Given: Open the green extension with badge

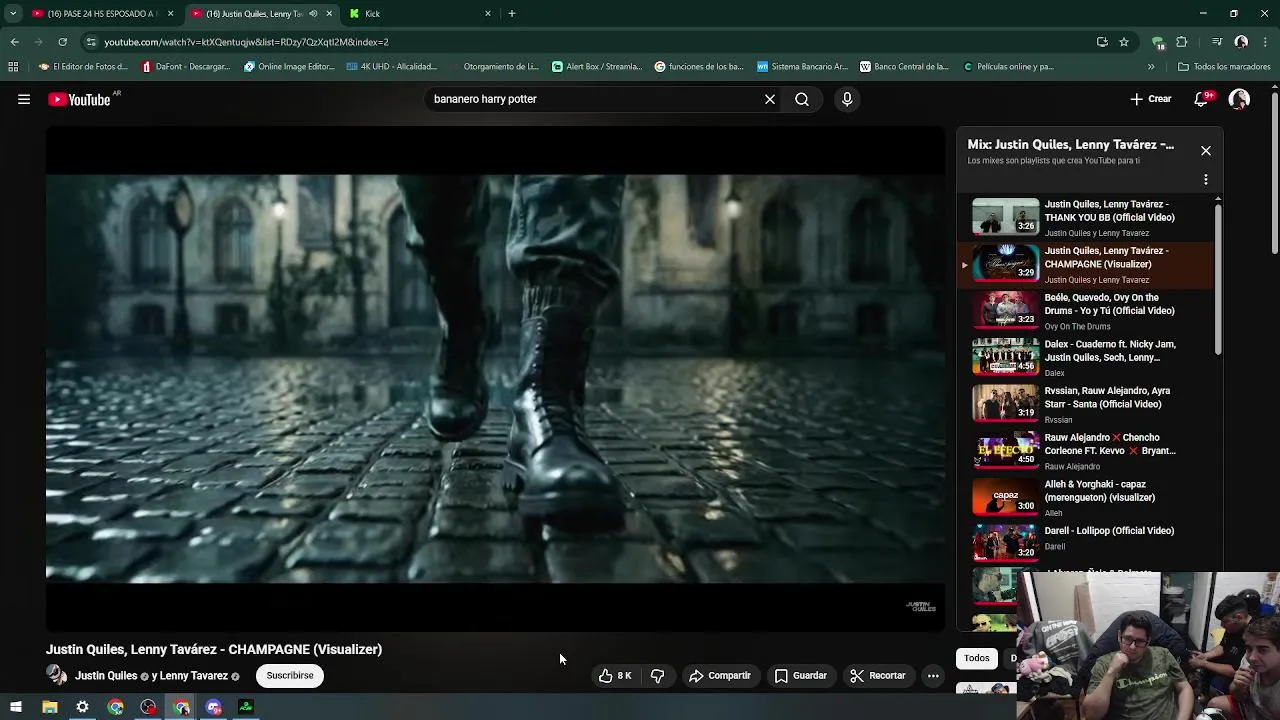Looking at the screenshot, I should [1158, 42].
